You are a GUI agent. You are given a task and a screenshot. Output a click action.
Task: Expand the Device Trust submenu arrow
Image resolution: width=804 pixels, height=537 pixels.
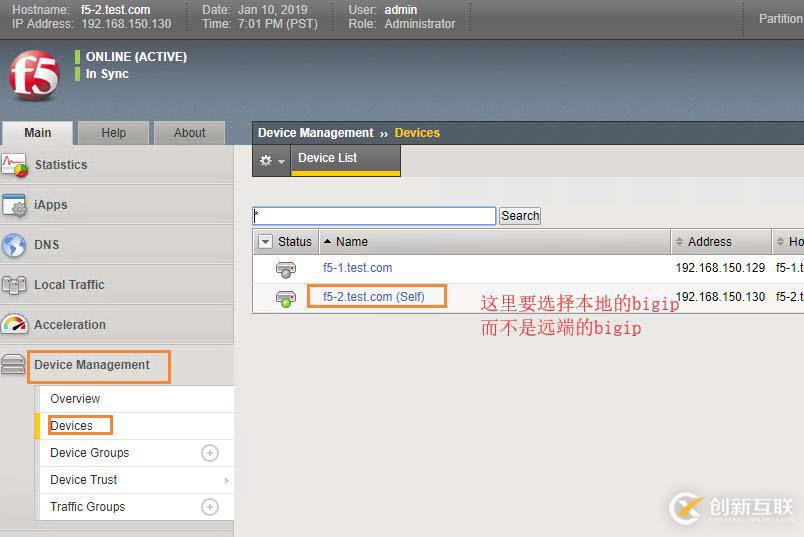pos(227,481)
